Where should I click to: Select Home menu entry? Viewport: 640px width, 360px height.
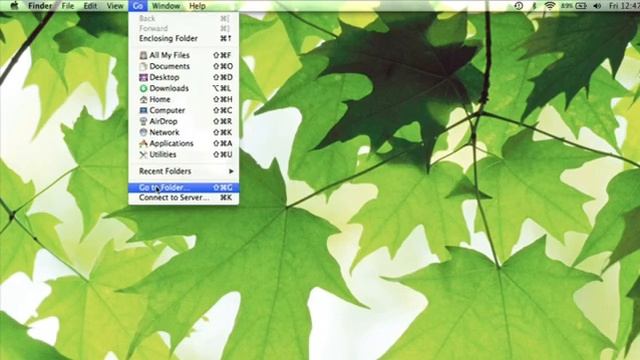[x=184, y=99]
